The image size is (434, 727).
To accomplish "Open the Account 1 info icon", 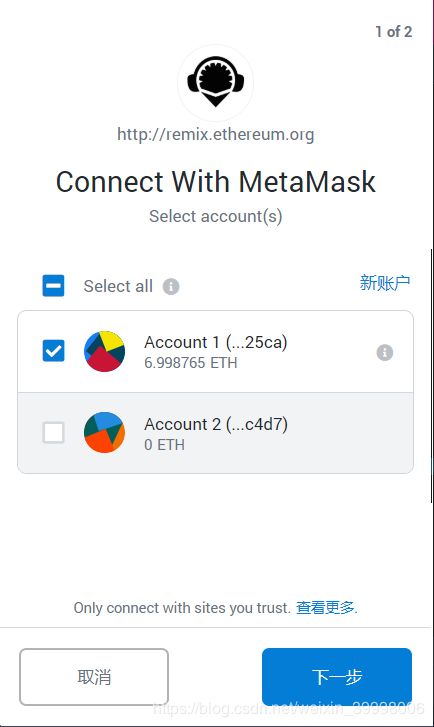I will 384,352.
